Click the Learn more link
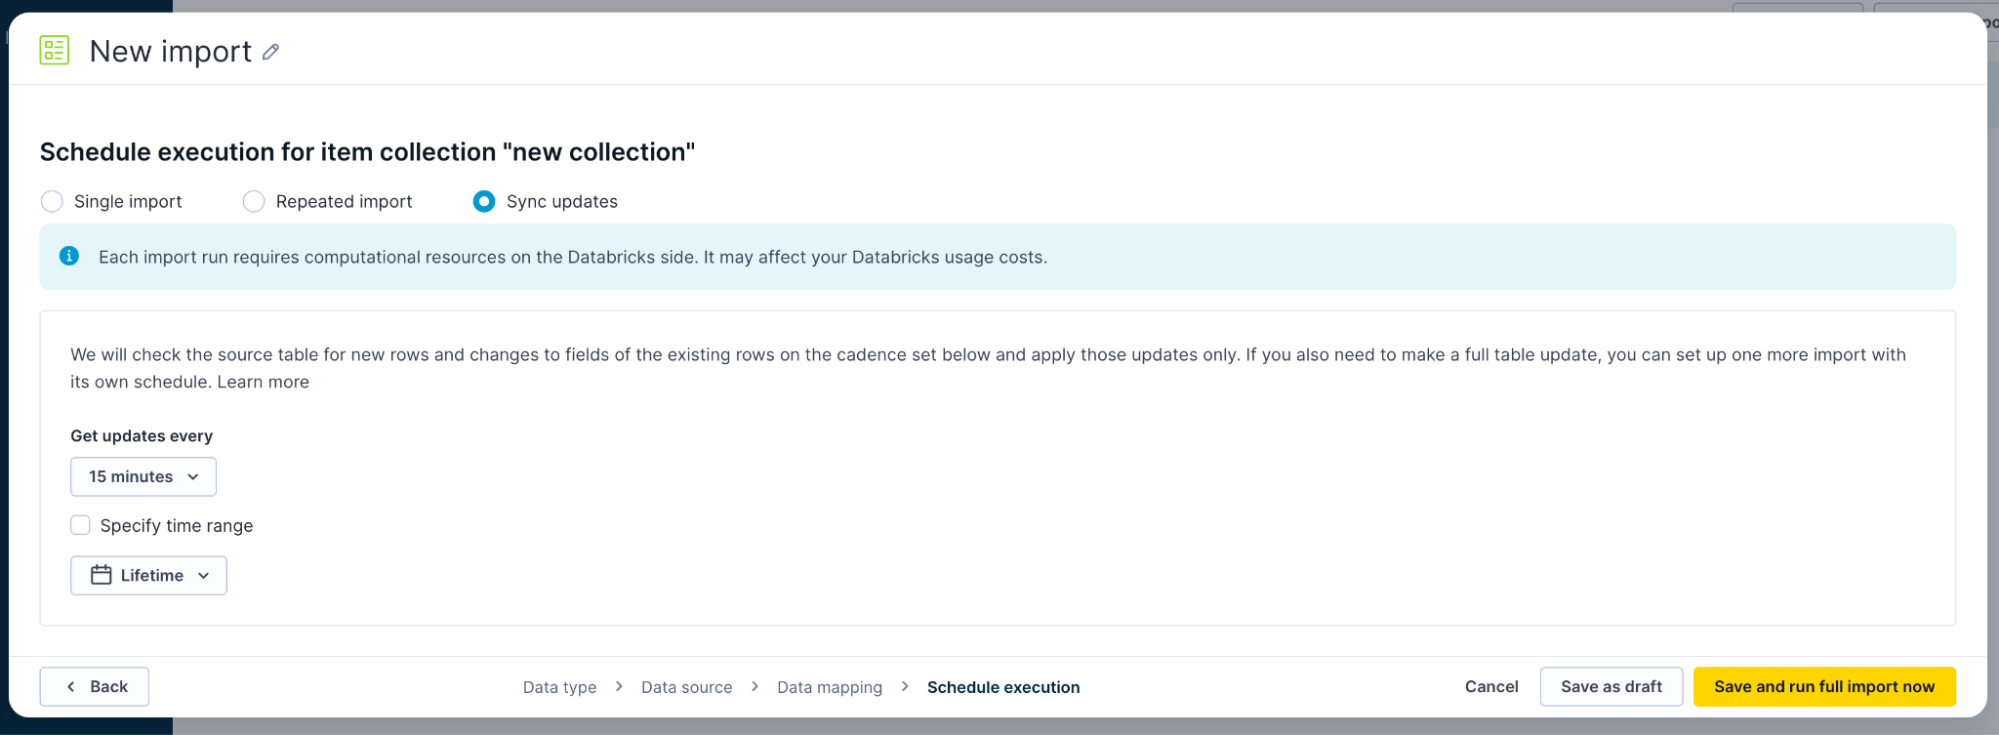 (262, 381)
